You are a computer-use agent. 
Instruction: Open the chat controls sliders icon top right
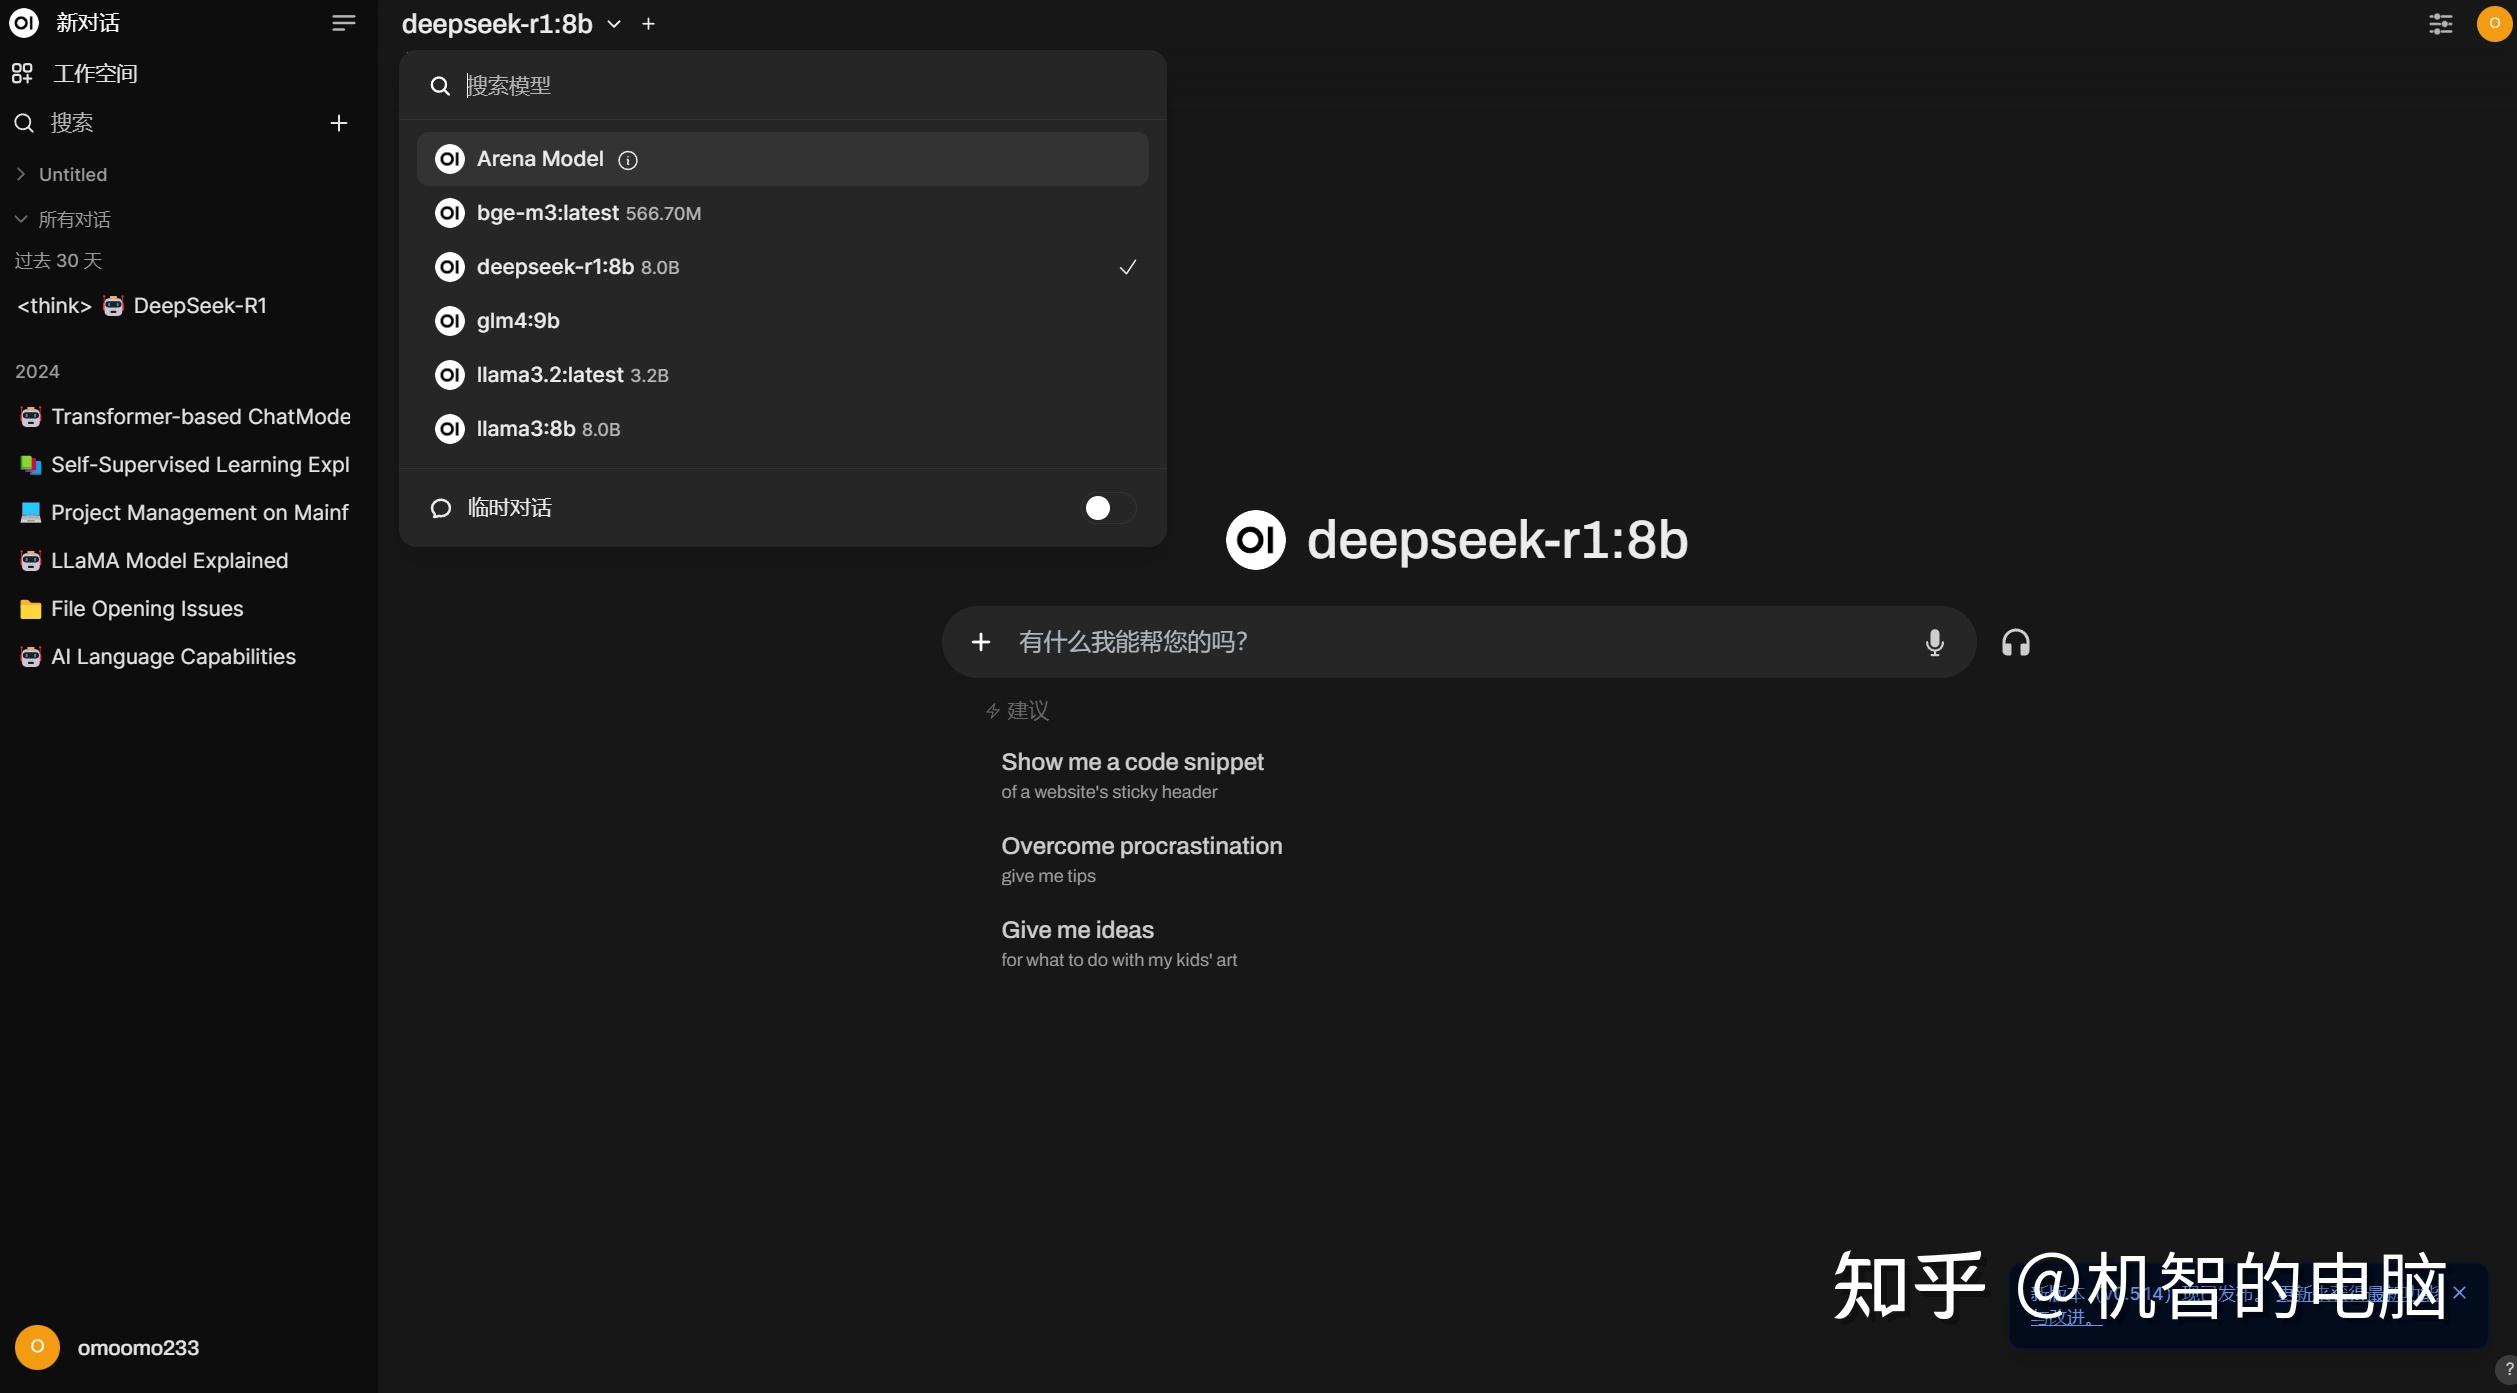tap(2440, 23)
